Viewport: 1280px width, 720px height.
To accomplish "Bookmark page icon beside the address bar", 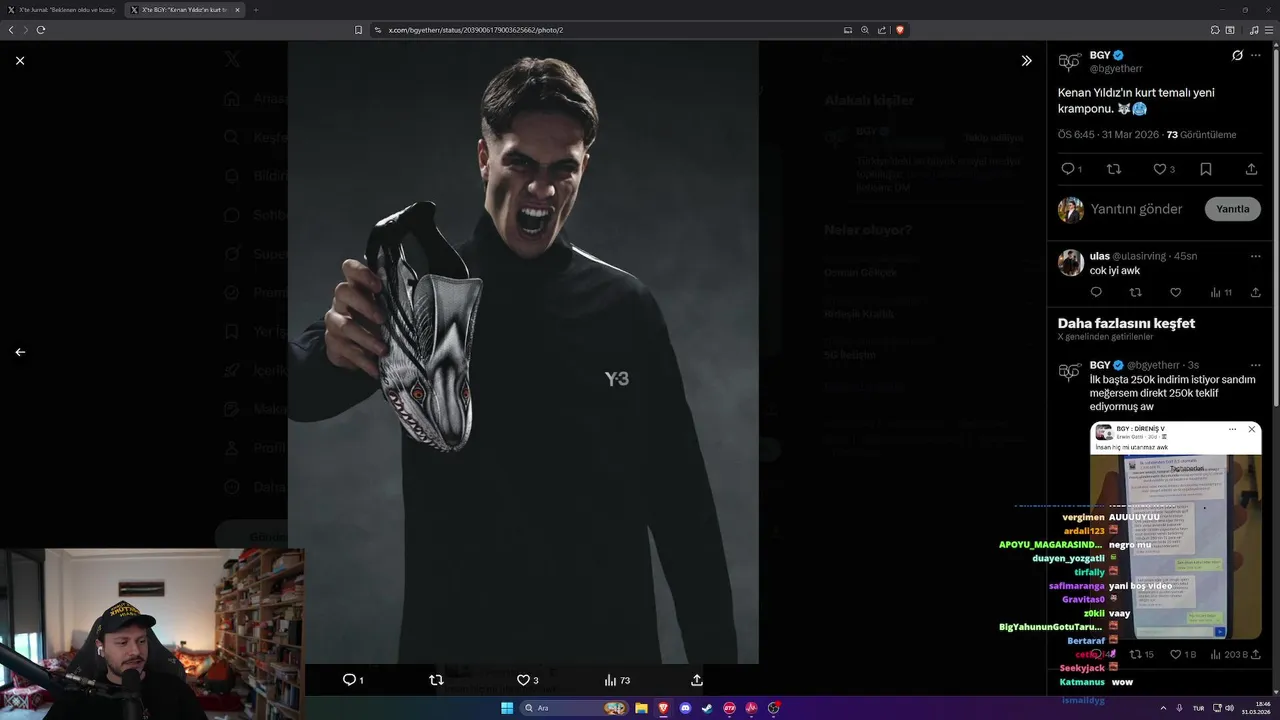I will point(358,30).
